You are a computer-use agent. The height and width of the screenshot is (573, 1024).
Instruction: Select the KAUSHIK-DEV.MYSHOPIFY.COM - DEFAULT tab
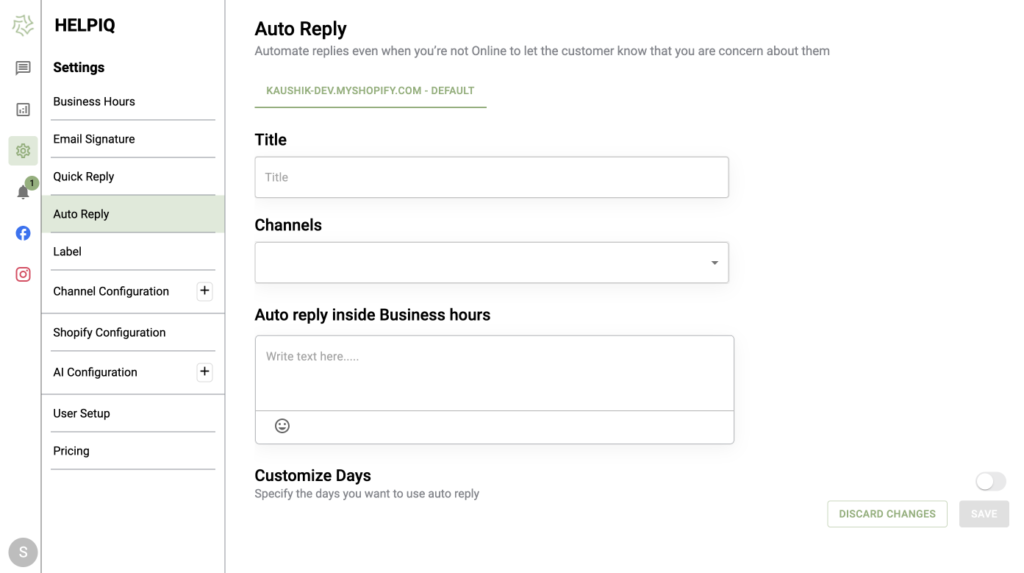pyautogui.click(x=370, y=91)
